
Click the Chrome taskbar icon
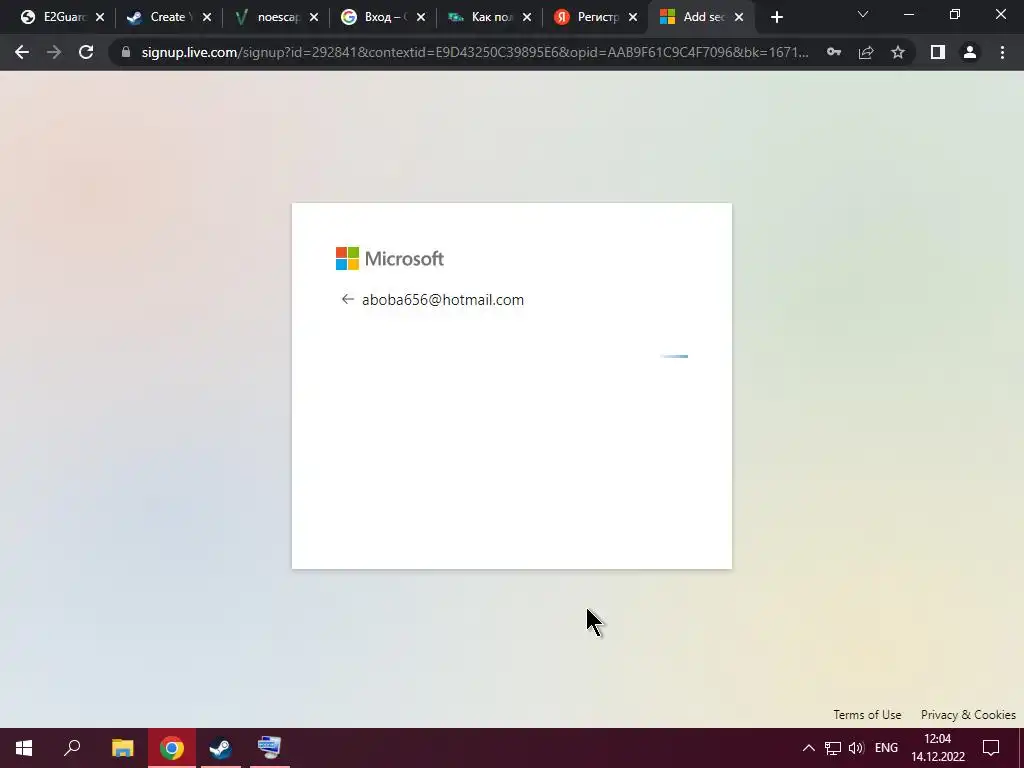pos(172,748)
